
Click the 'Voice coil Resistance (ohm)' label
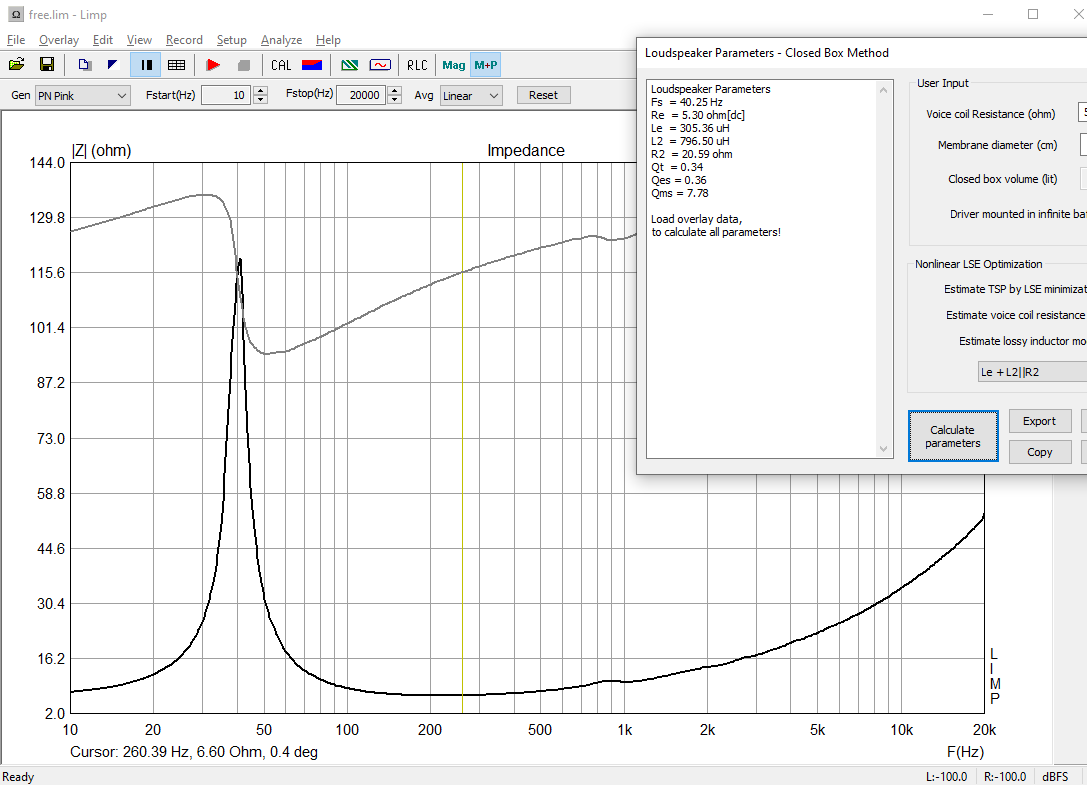991,114
